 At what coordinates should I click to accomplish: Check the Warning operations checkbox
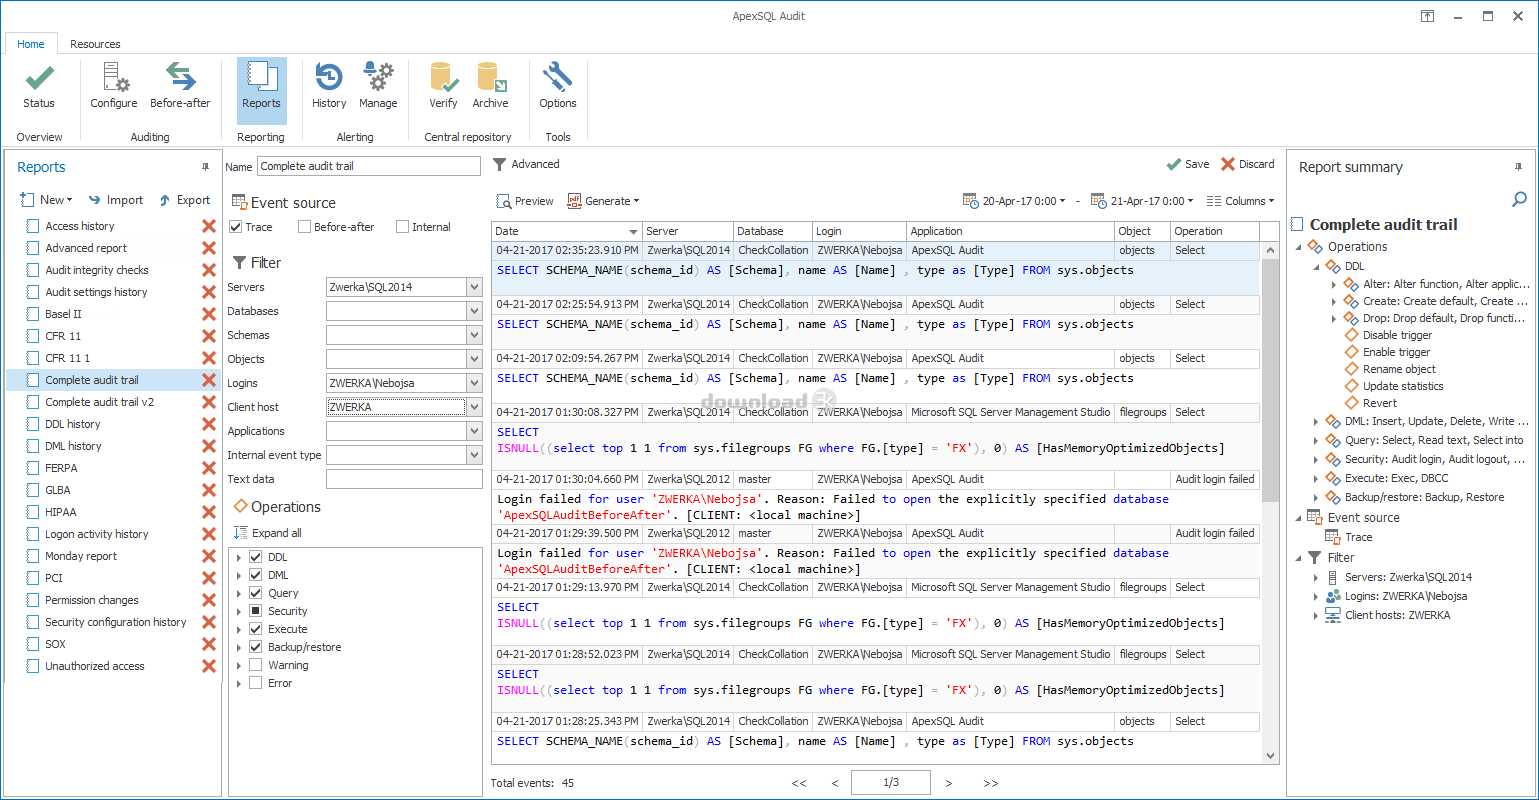click(256, 665)
